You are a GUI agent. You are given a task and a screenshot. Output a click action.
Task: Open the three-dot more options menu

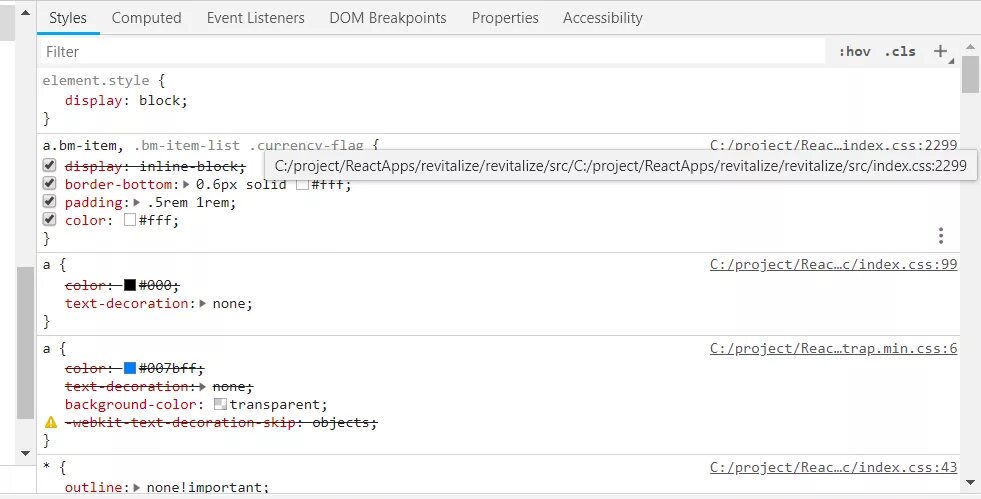tap(941, 236)
